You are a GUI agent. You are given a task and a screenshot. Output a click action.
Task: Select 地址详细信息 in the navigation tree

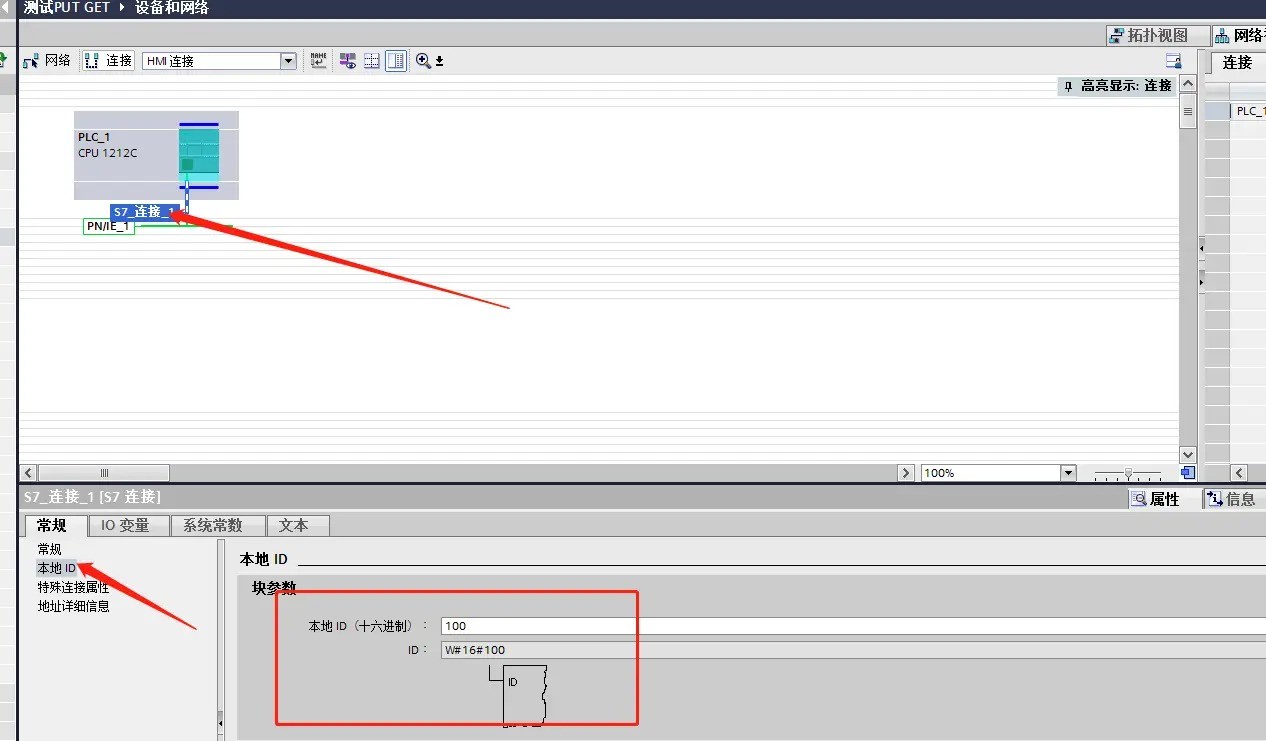pos(74,606)
